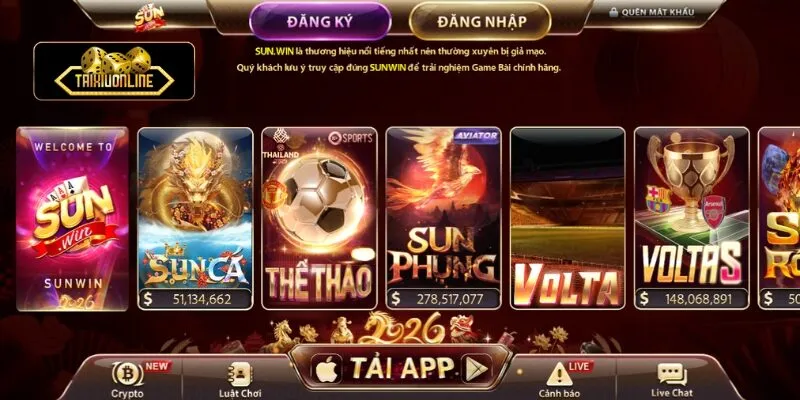Select the Voltas trophy game card
Image resolution: width=800 pixels, height=400 pixels.
point(692,218)
